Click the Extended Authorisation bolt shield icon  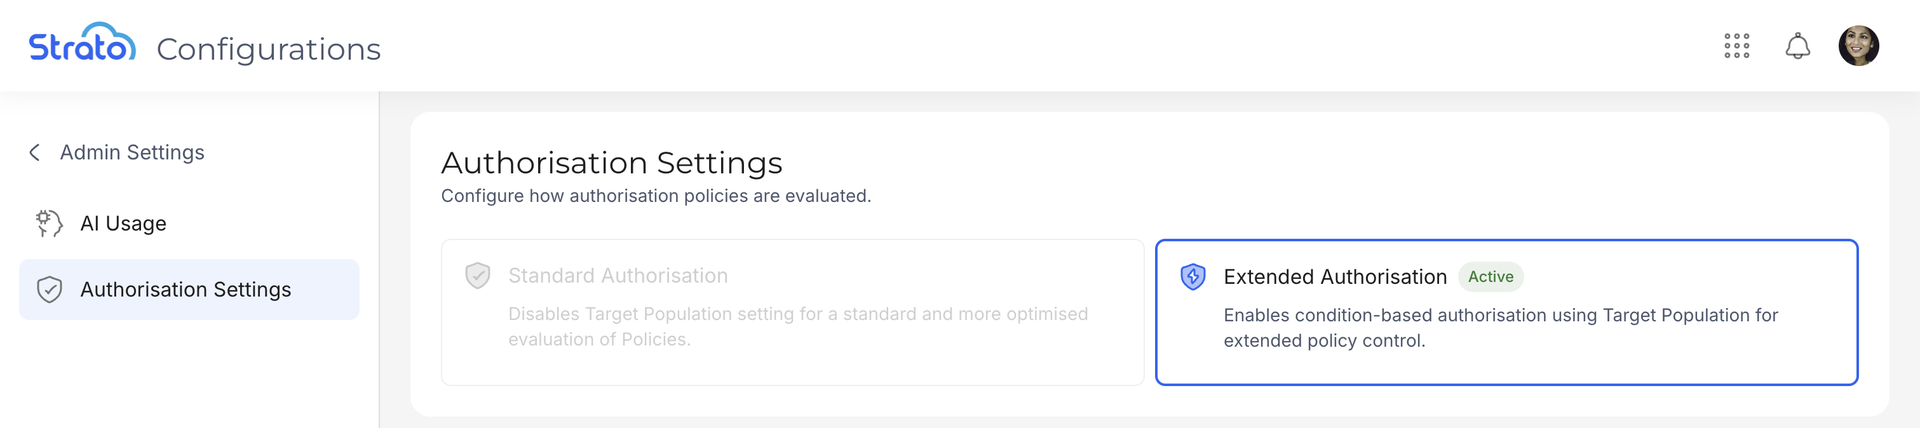tap(1193, 277)
